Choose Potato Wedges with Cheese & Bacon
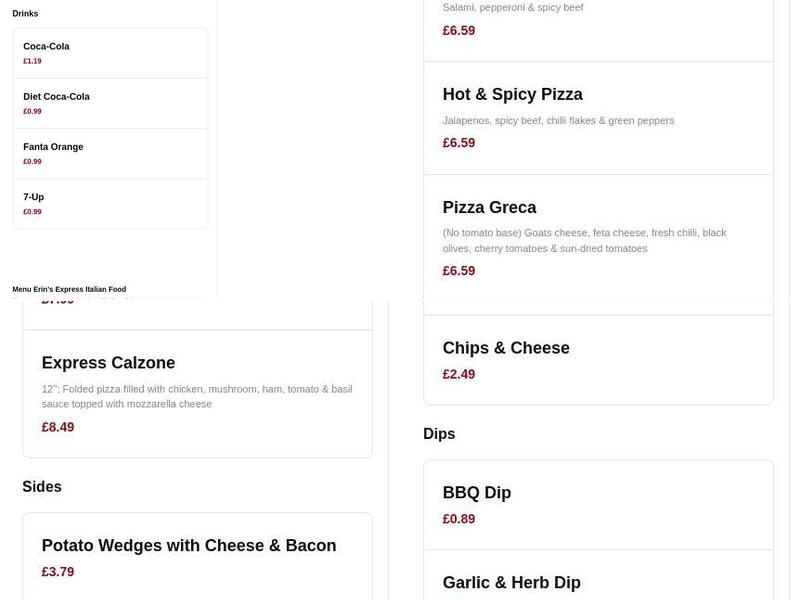800x600 pixels. tap(197, 557)
